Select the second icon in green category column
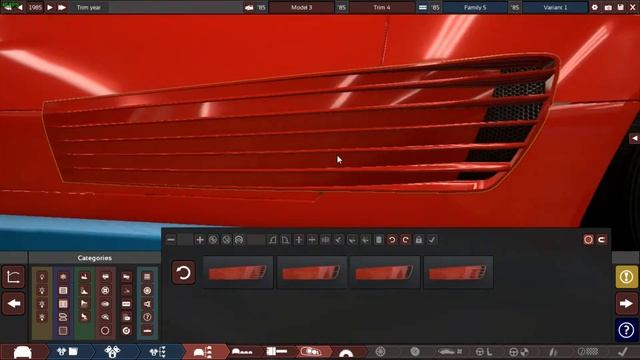 tap(84, 291)
